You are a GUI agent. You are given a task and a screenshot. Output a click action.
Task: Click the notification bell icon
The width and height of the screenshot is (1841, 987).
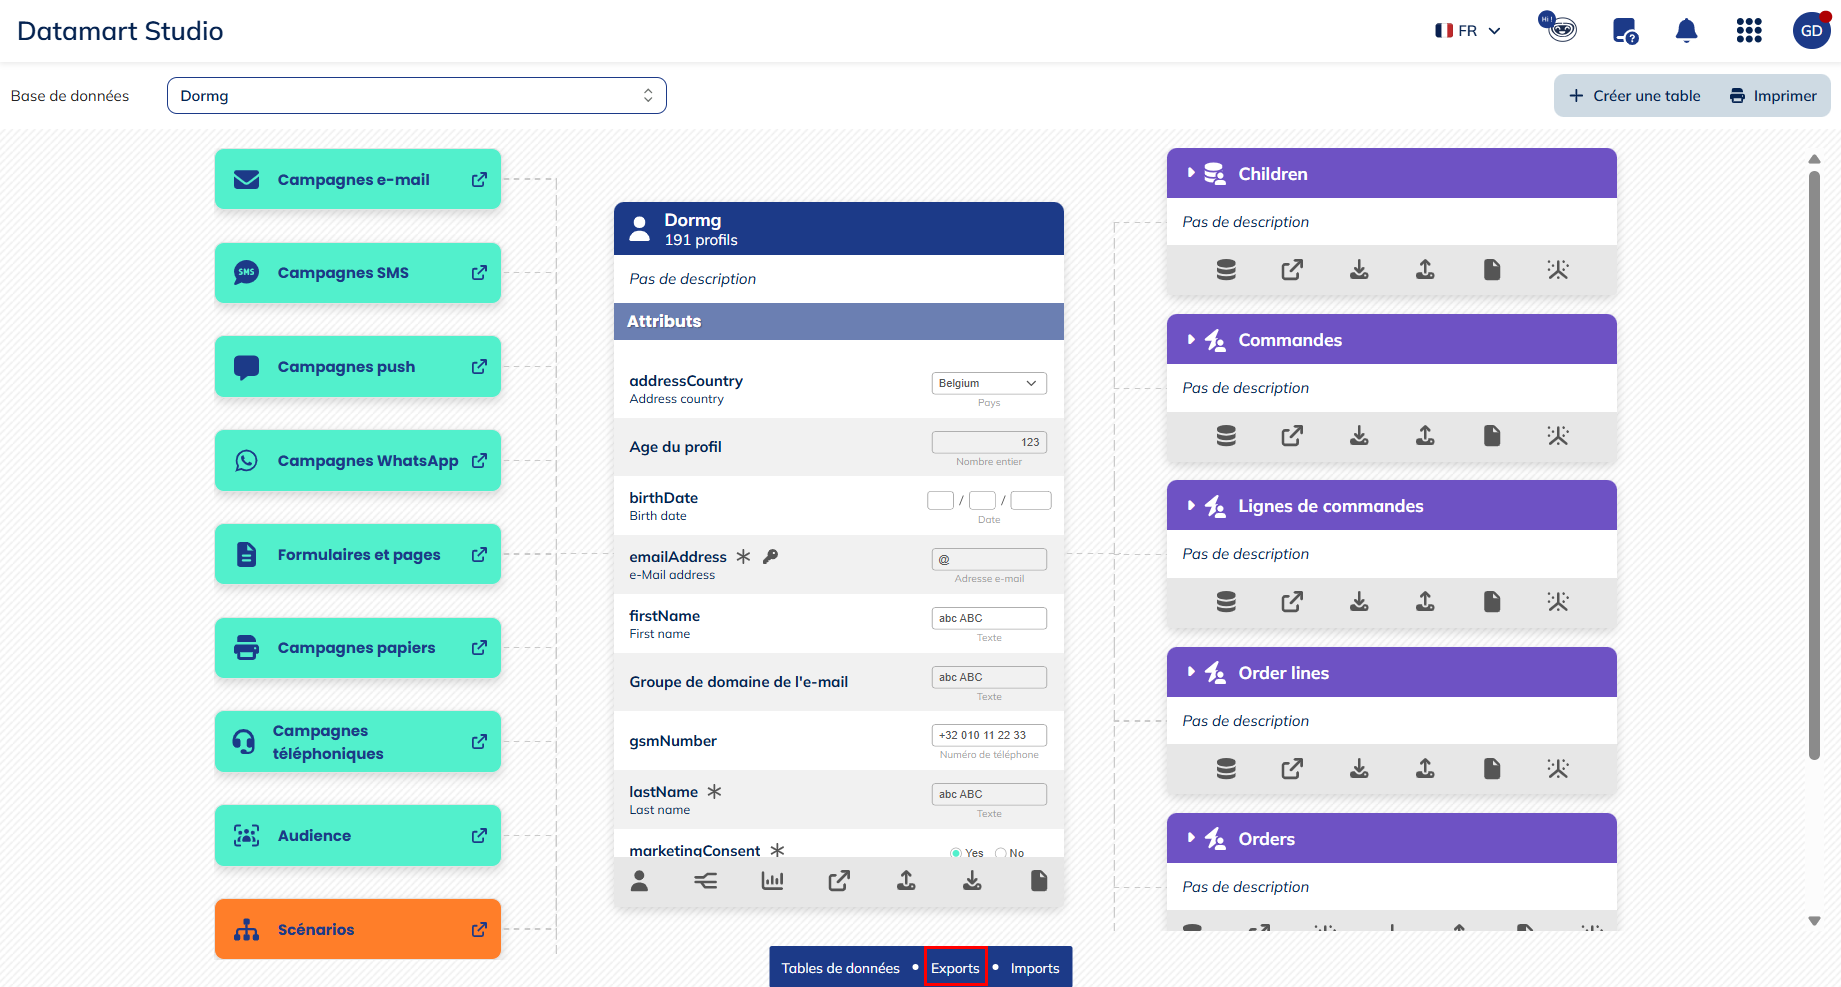click(x=1686, y=31)
